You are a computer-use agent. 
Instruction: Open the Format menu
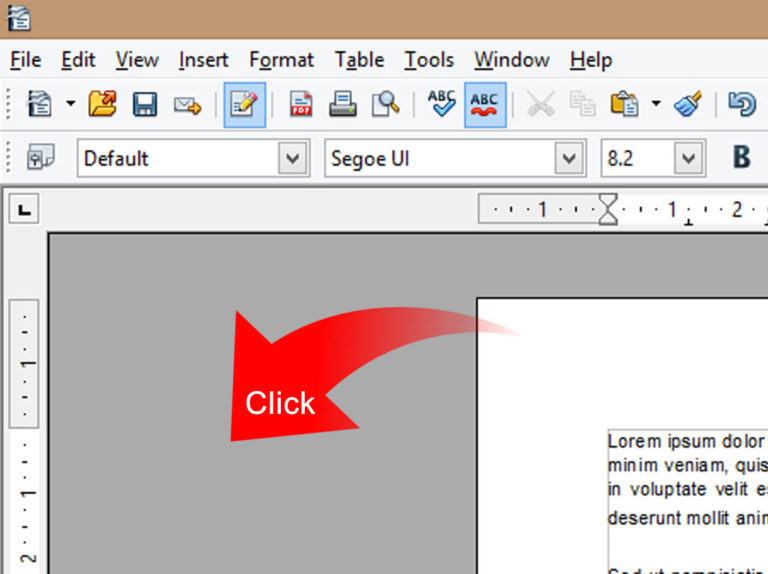click(x=282, y=60)
